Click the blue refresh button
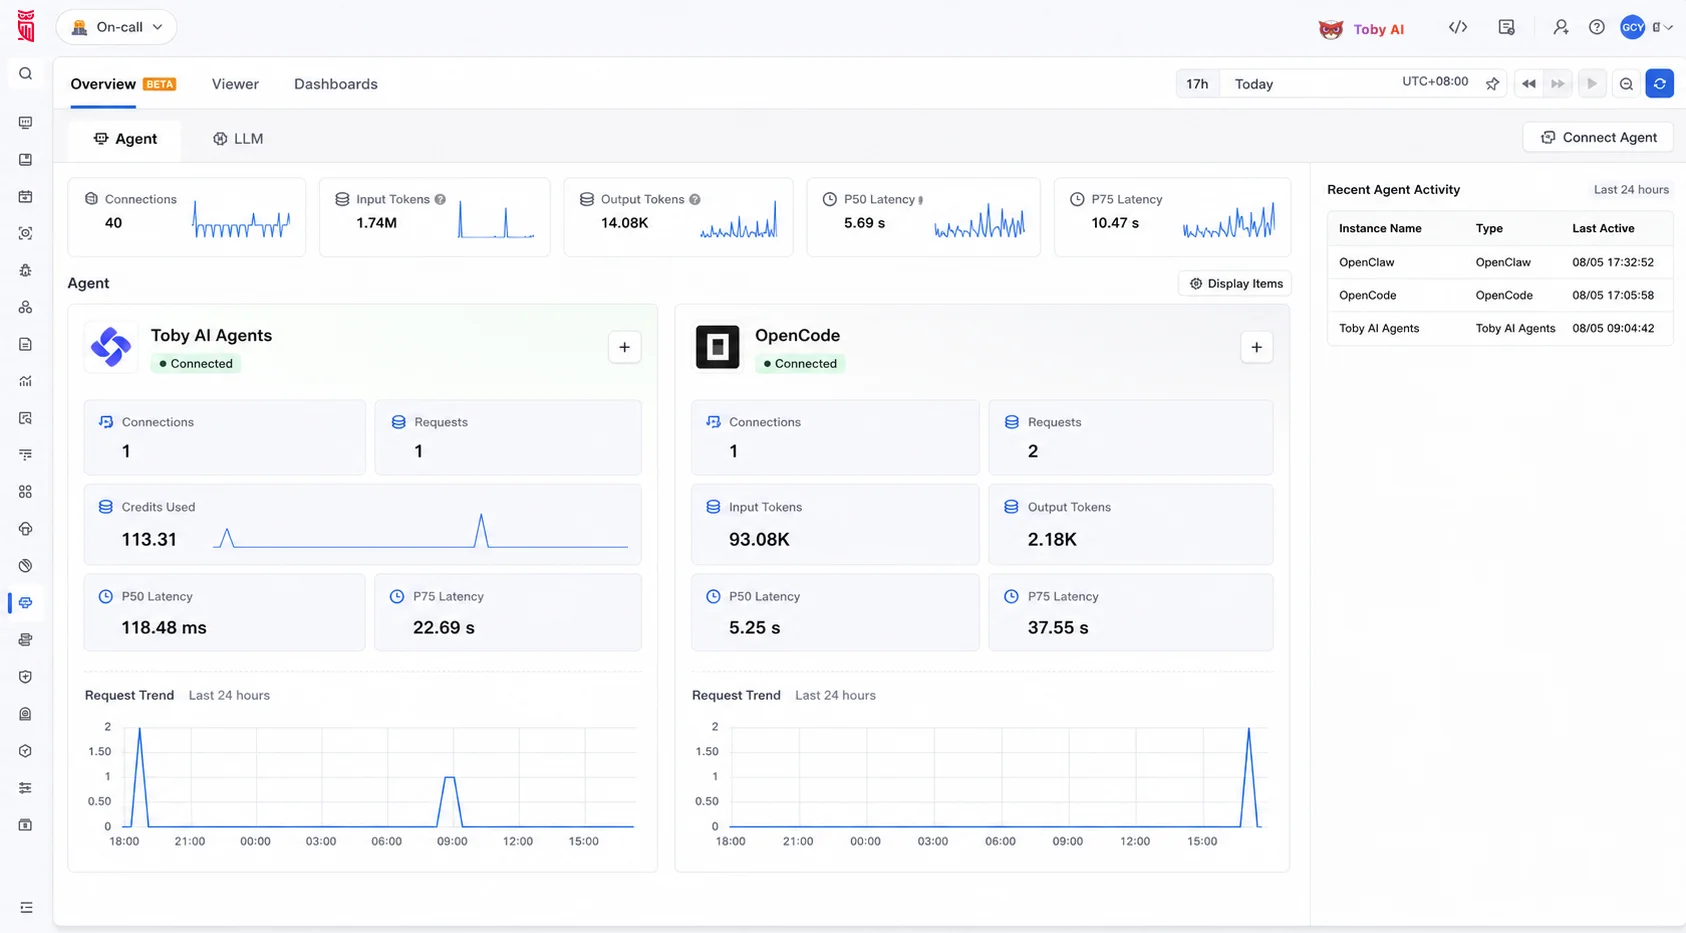The image size is (1686, 933). coord(1660,84)
